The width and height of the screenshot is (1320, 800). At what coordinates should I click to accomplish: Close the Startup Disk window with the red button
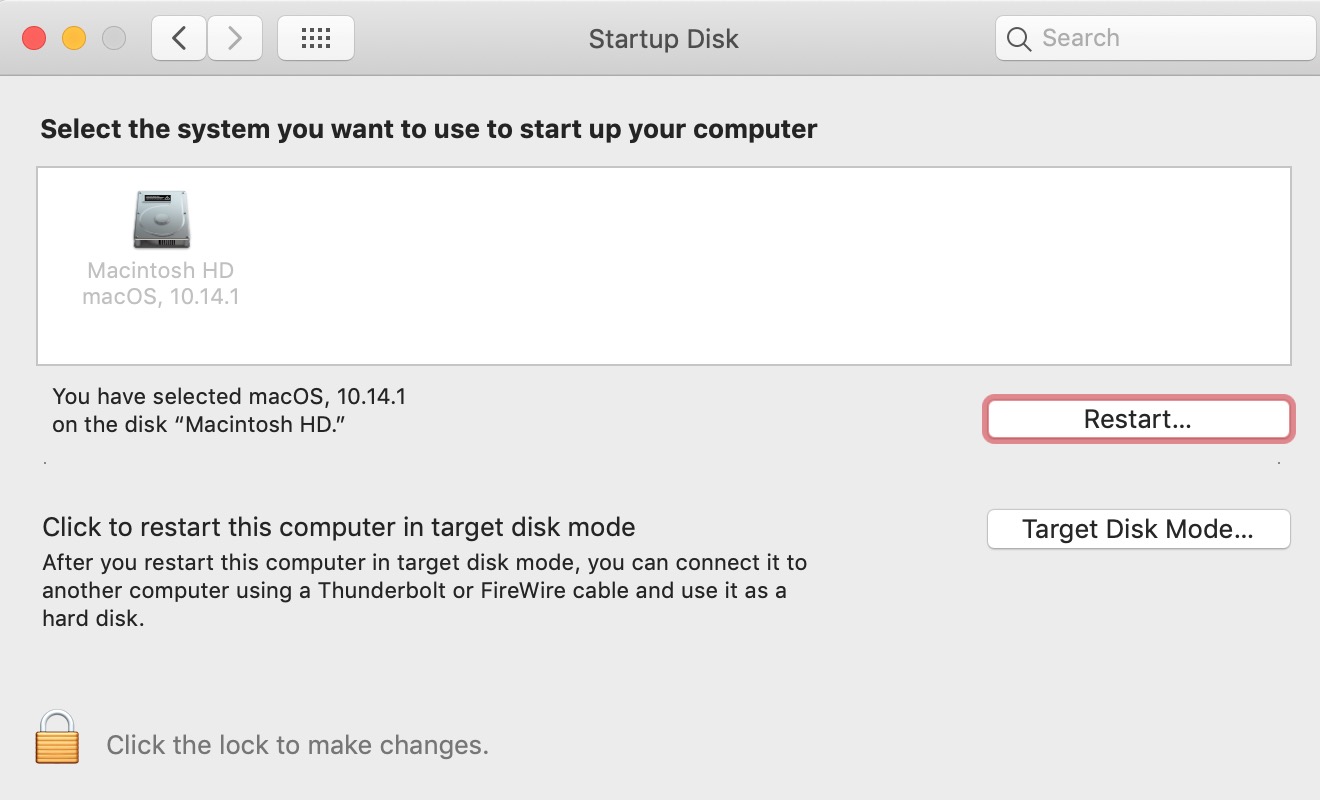[x=35, y=39]
